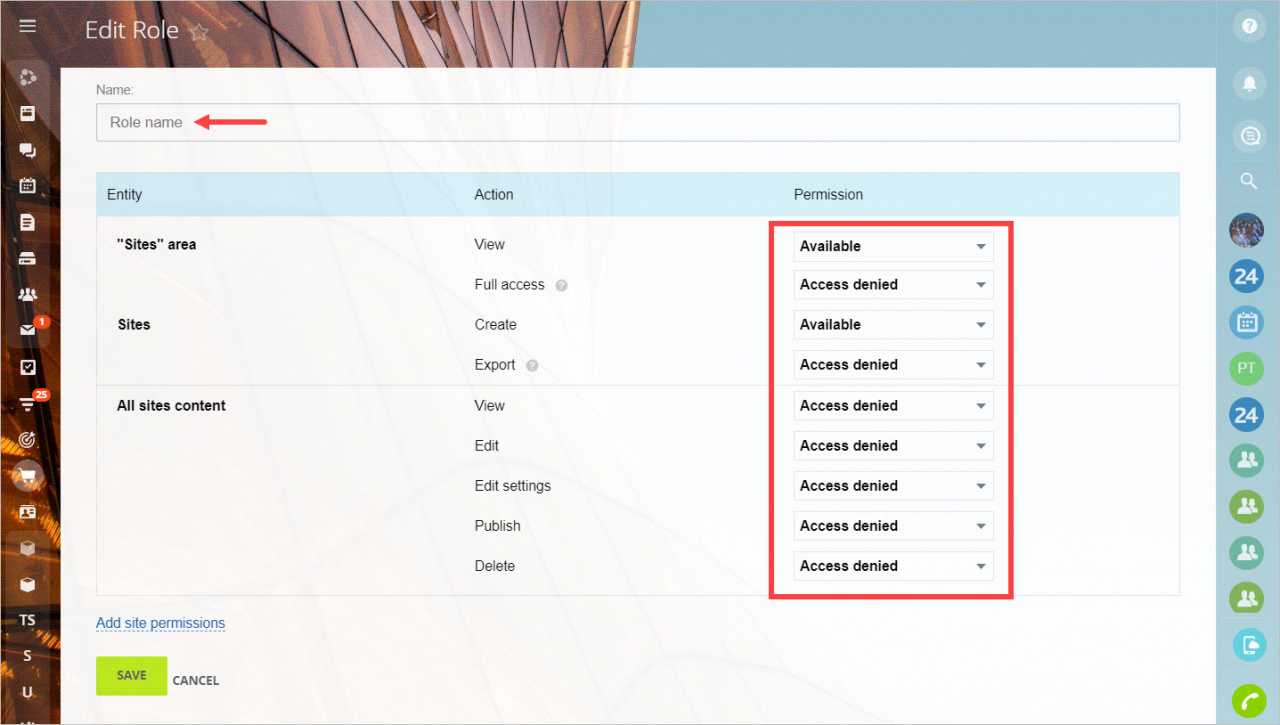The height and width of the screenshot is (725, 1280).
Task: Open the drive storage icon in left sidebar
Action: coord(28,258)
